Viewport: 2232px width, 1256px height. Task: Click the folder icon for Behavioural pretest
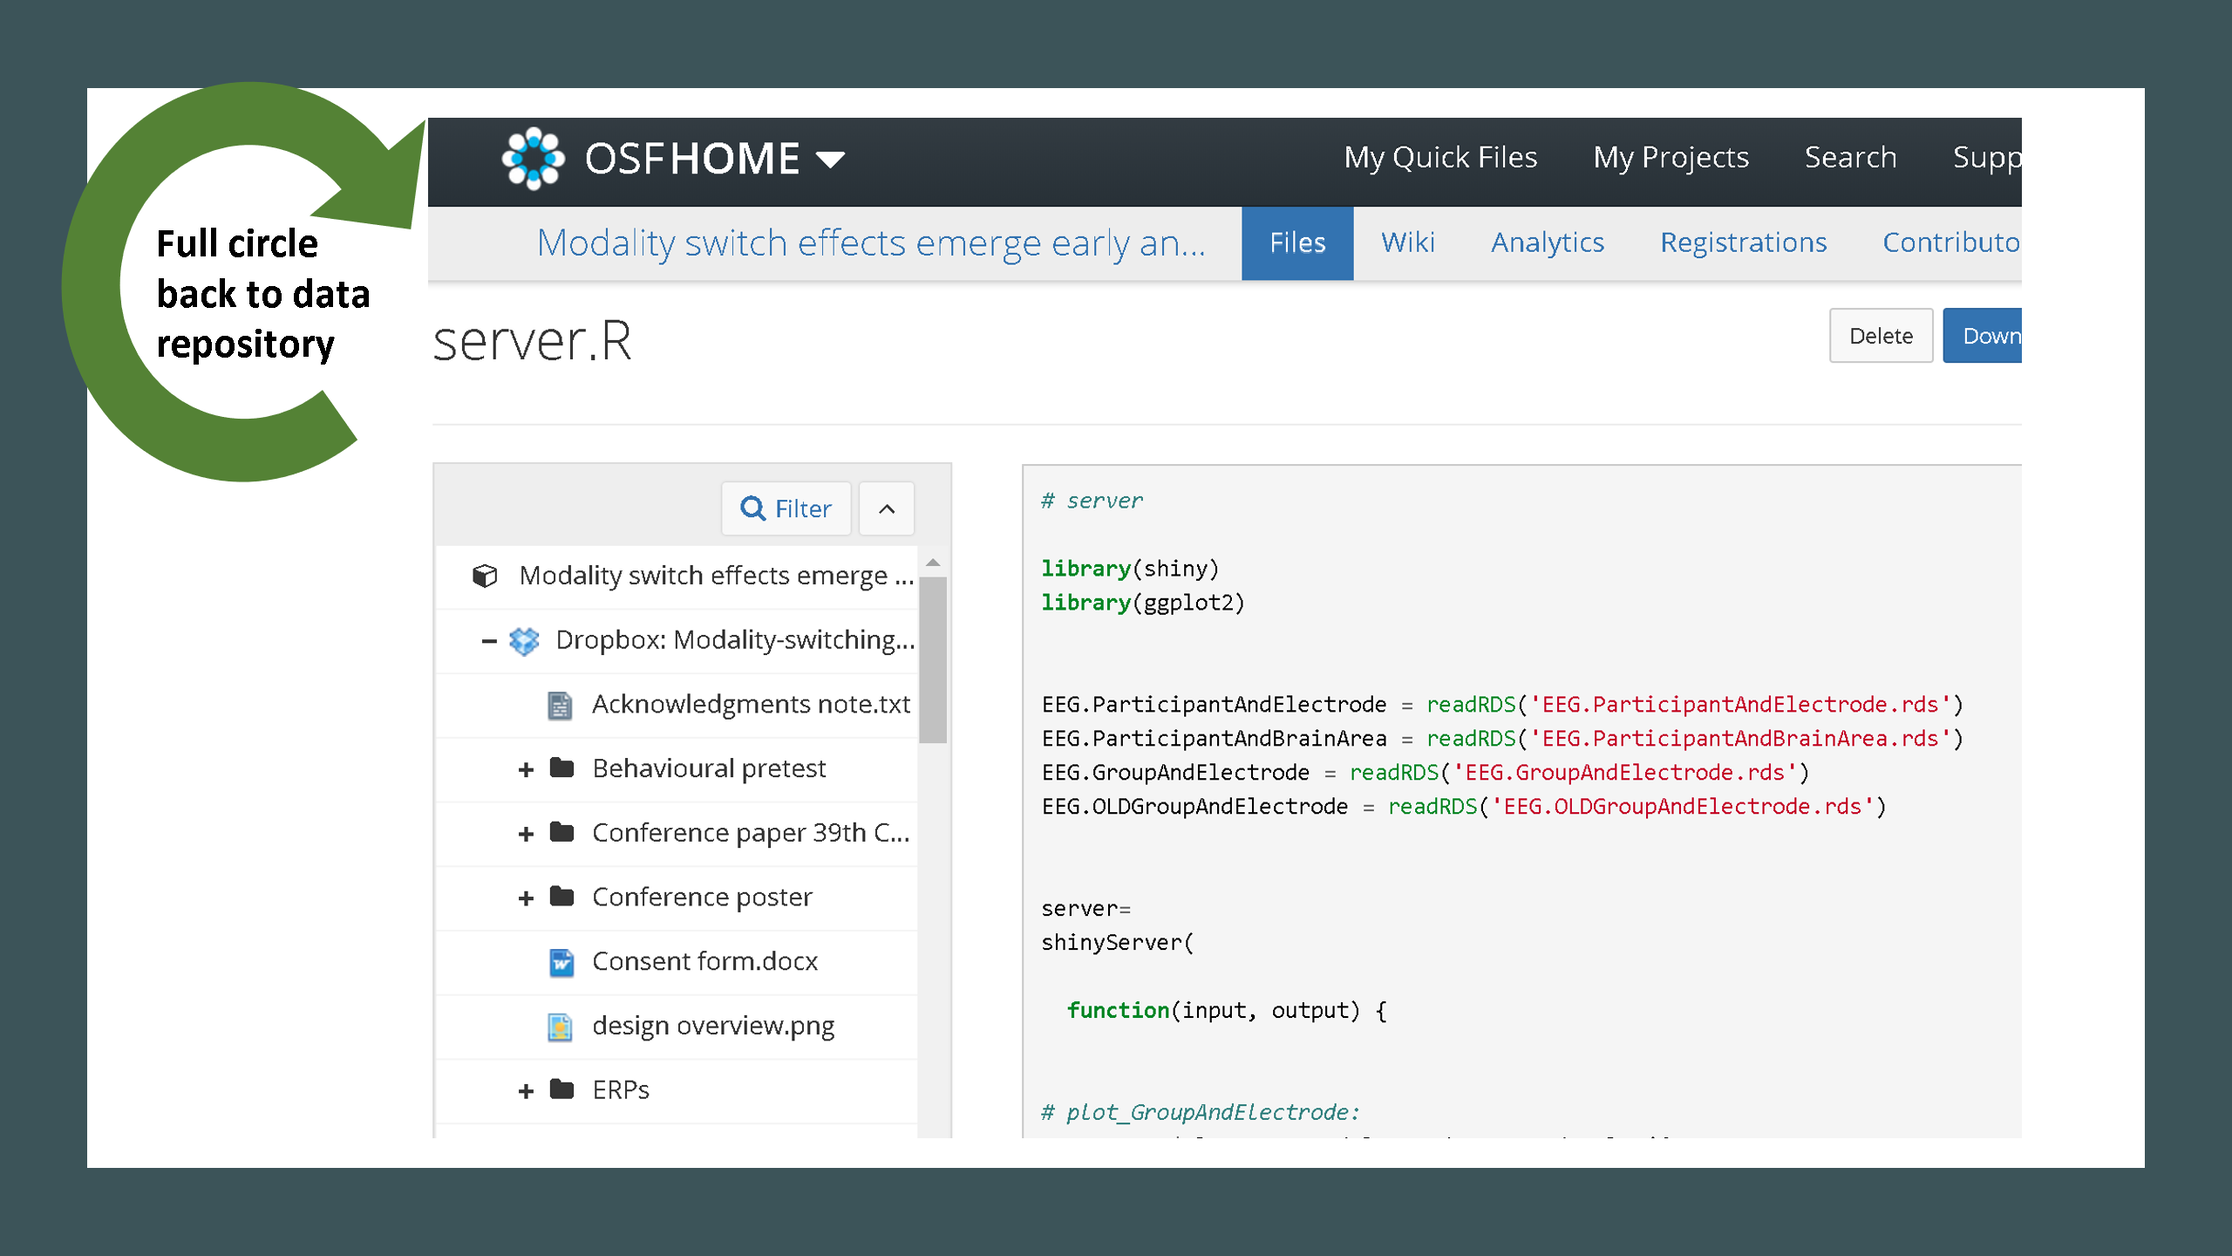[563, 767]
